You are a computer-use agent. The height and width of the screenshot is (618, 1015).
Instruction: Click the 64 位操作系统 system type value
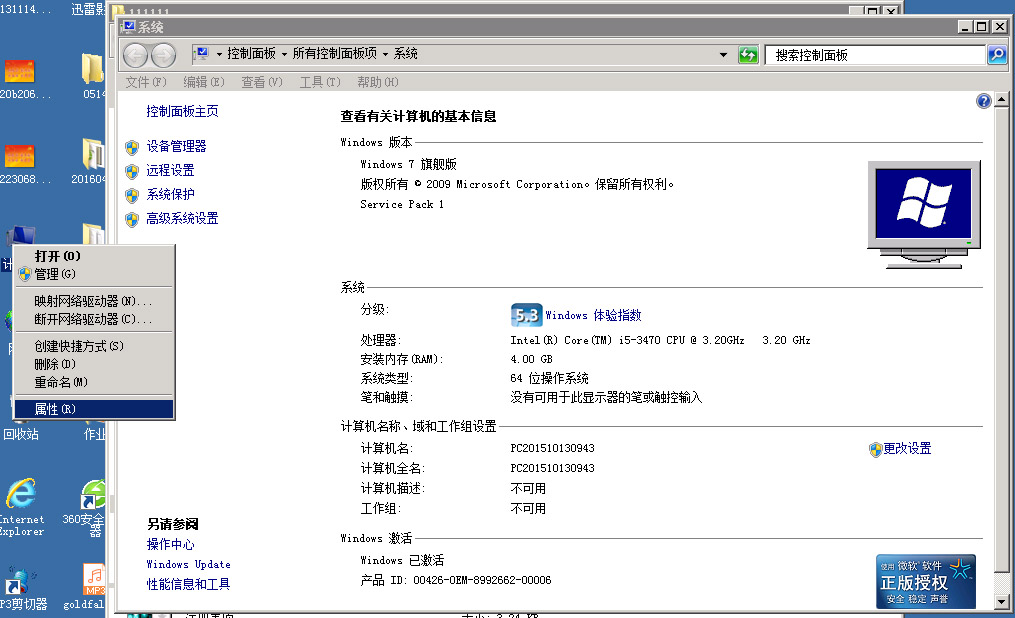point(550,379)
